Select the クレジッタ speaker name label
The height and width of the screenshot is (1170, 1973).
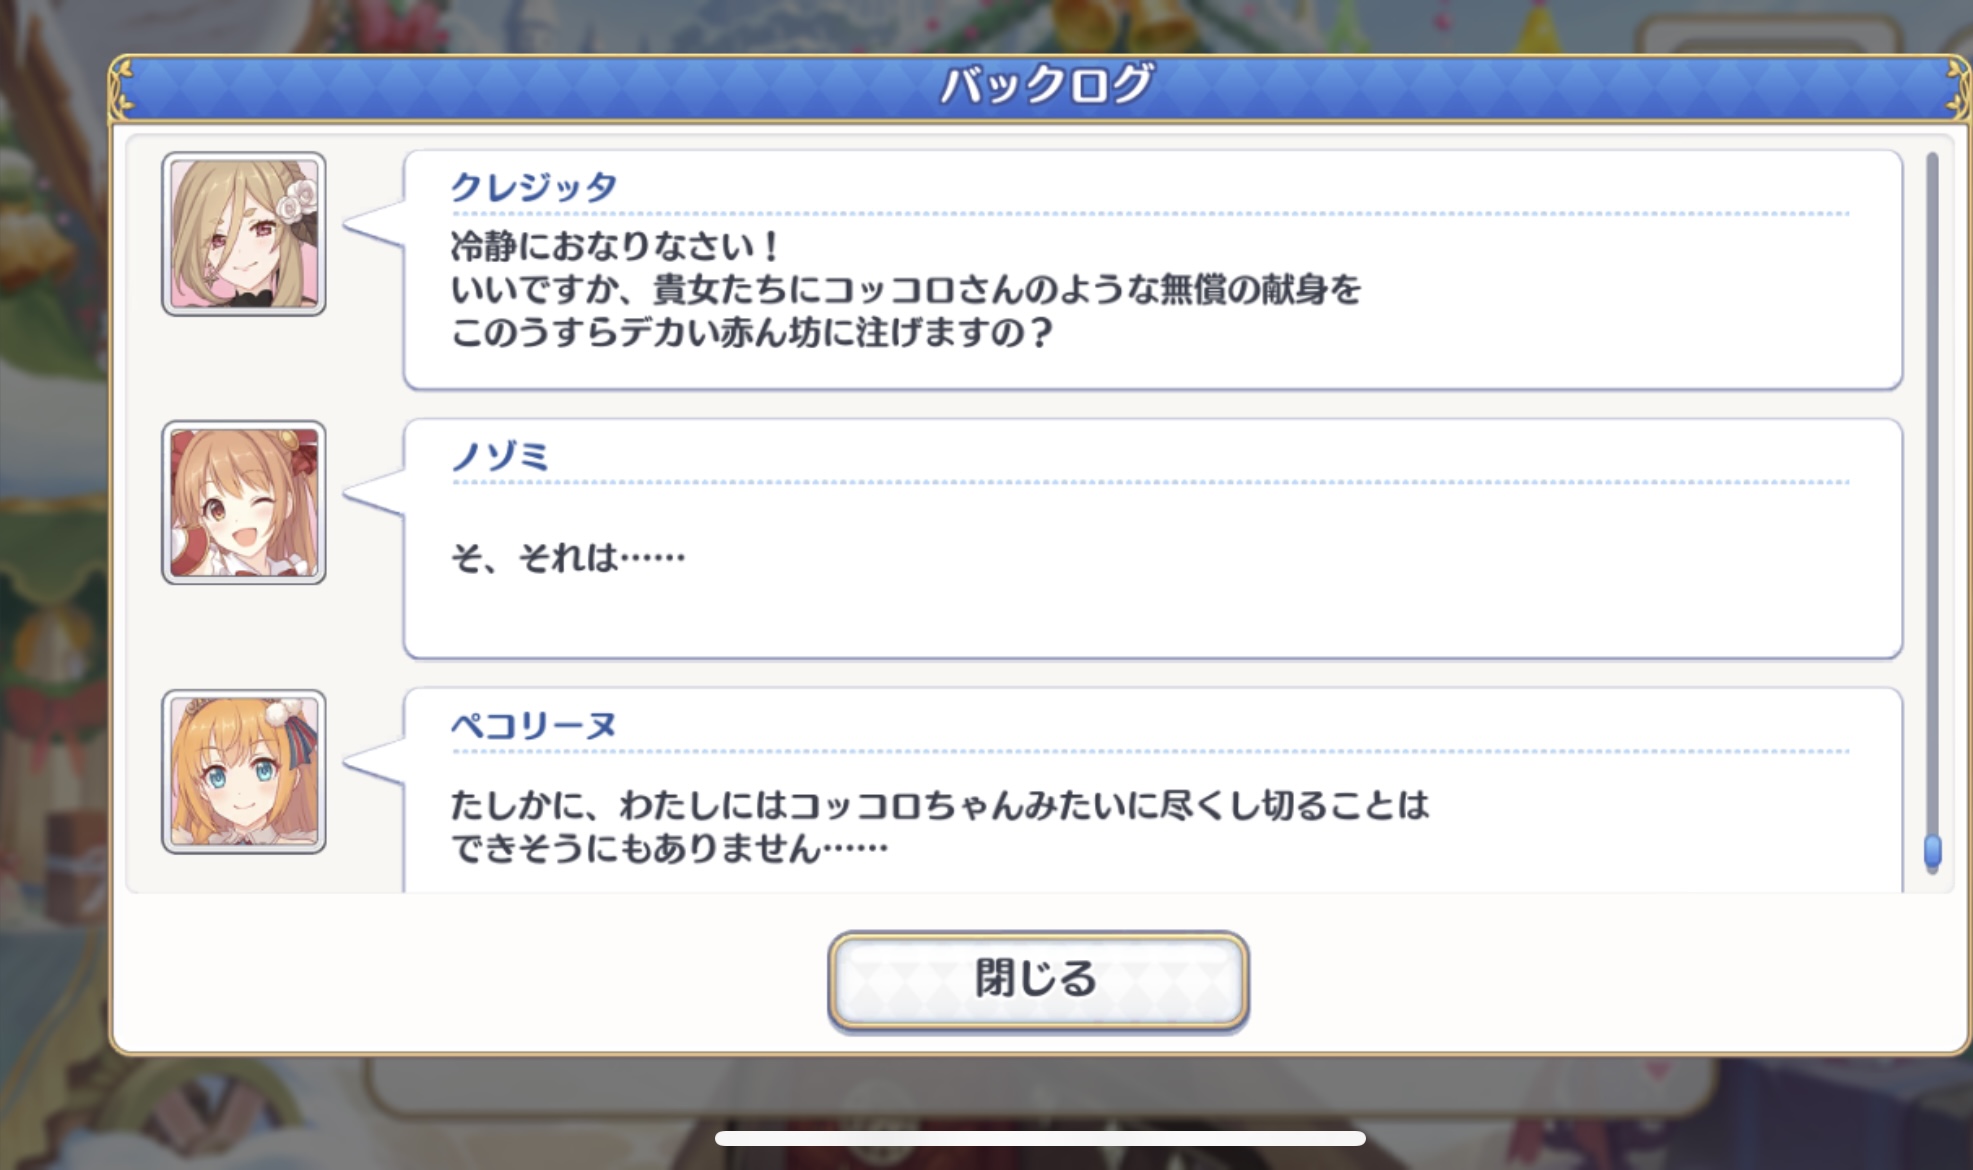point(533,186)
